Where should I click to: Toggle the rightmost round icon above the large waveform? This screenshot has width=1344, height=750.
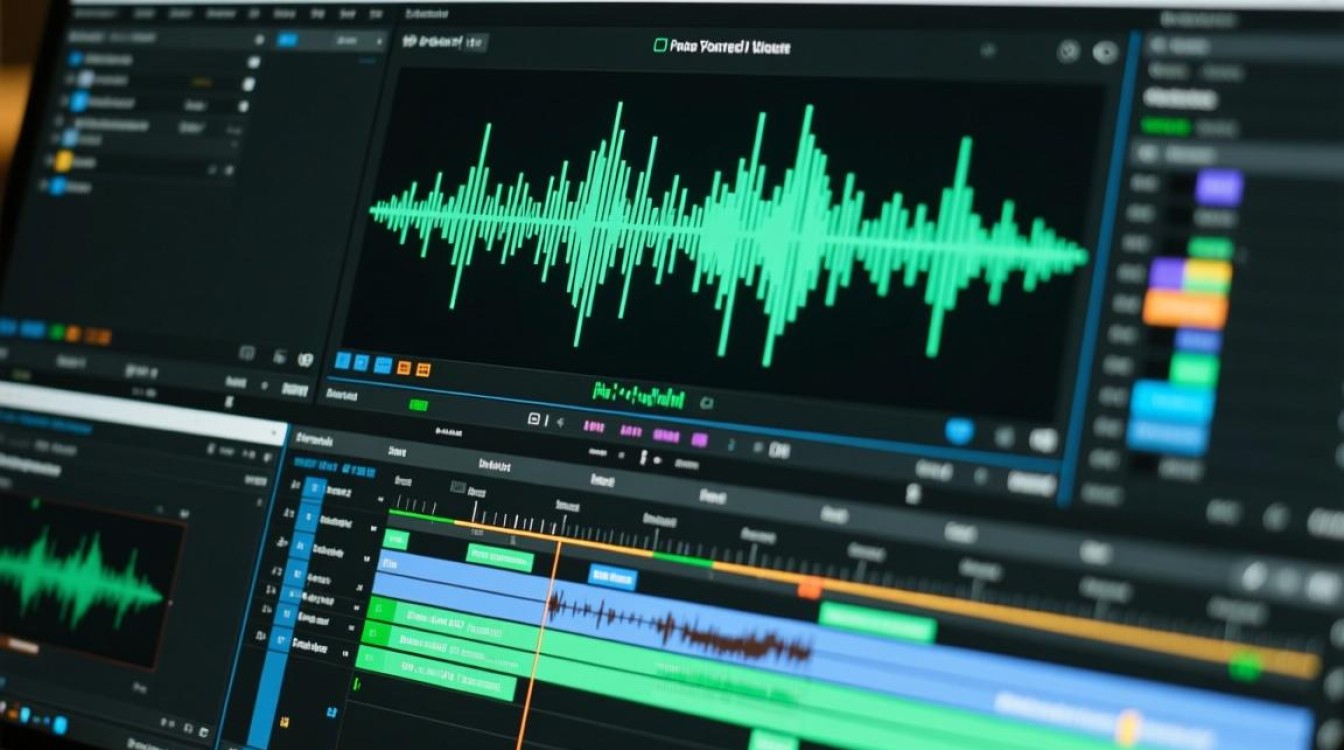coord(1105,53)
